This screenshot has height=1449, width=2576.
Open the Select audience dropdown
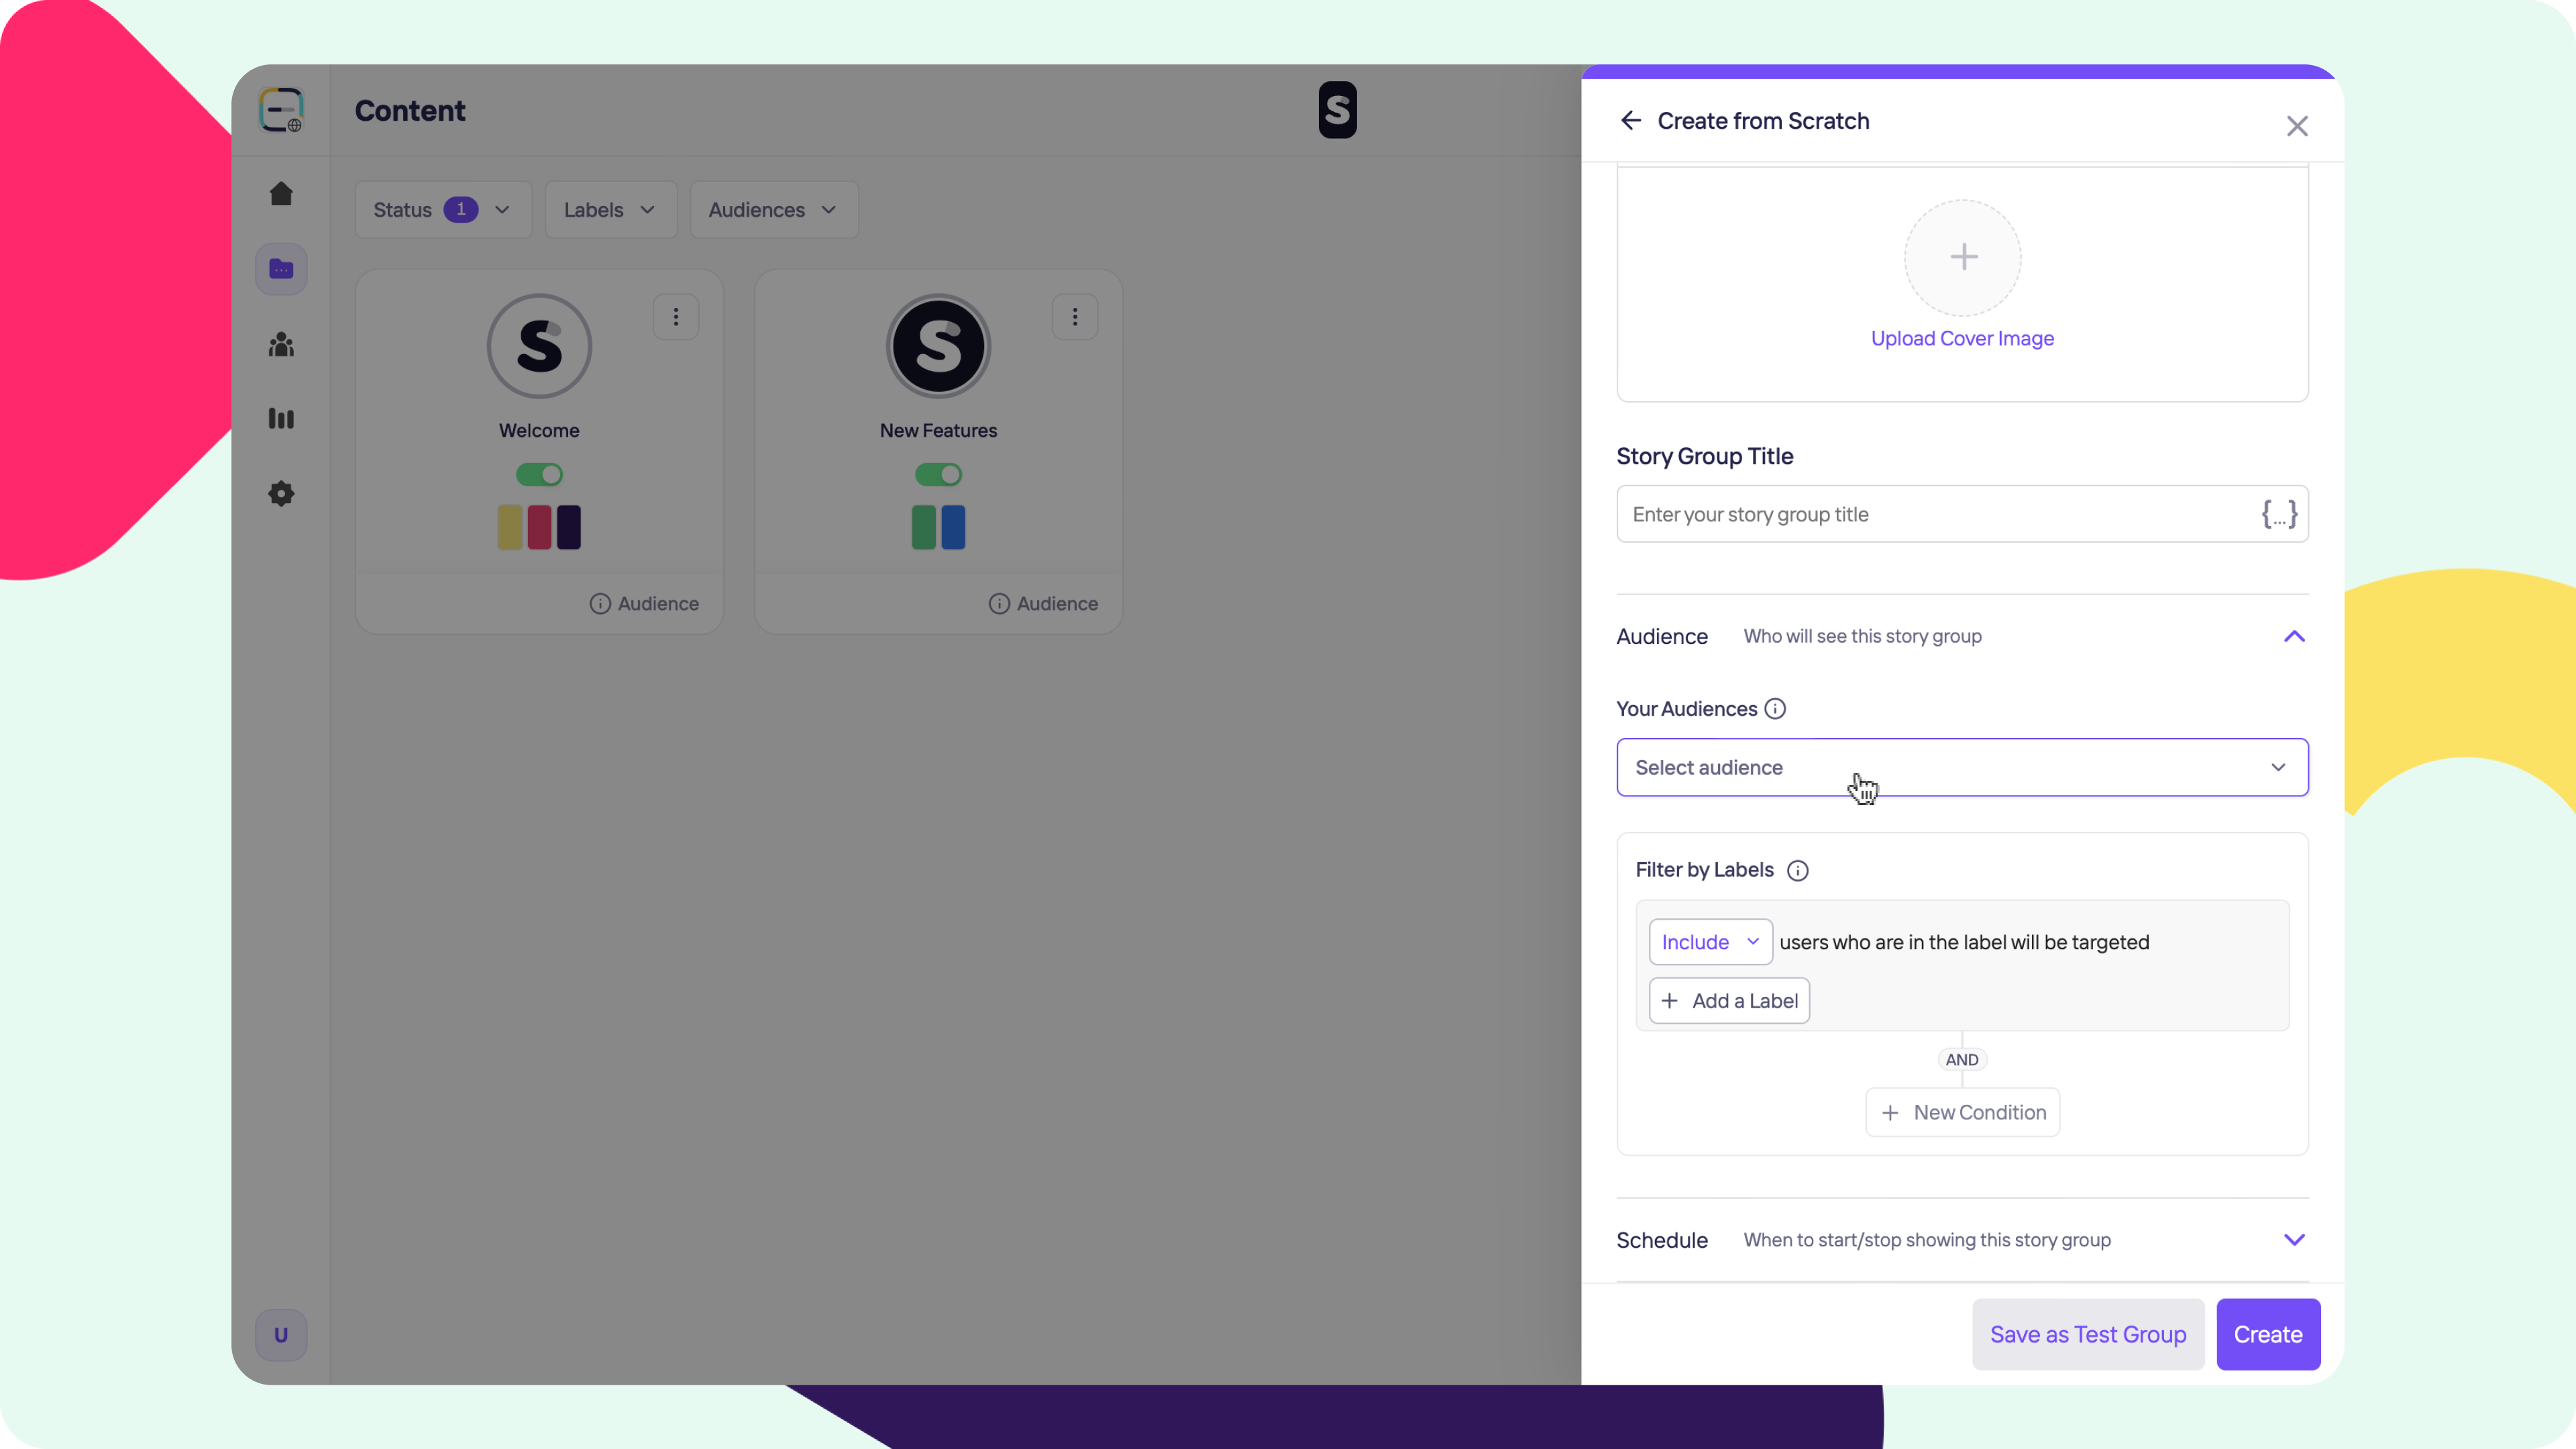1961,767
